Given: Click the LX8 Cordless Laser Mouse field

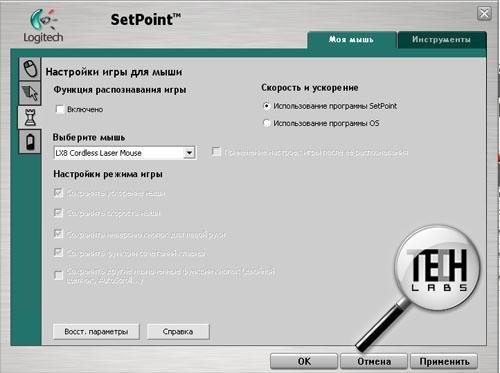Looking at the screenshot, I should [125, 153].
